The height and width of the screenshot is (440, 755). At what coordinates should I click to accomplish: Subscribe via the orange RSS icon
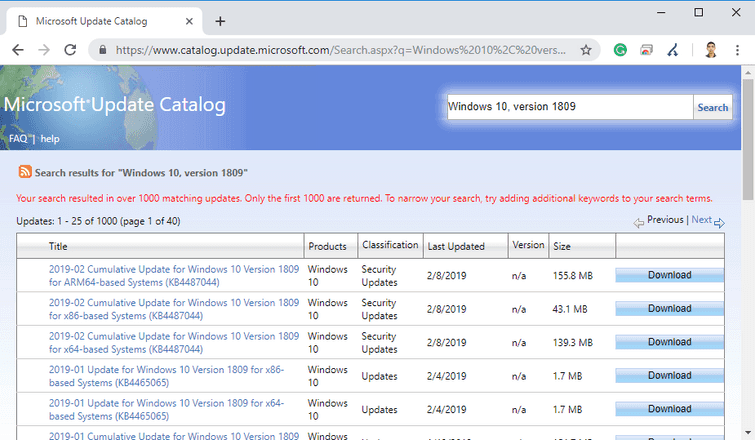pyautogui.click(x=25, y=171)
